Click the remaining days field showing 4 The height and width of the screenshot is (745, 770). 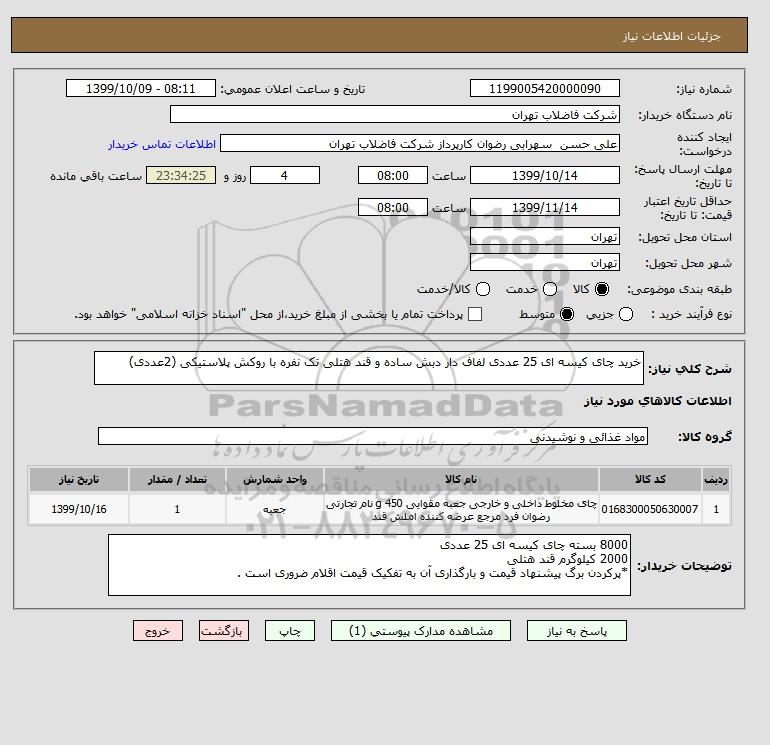tap(285, 175)
